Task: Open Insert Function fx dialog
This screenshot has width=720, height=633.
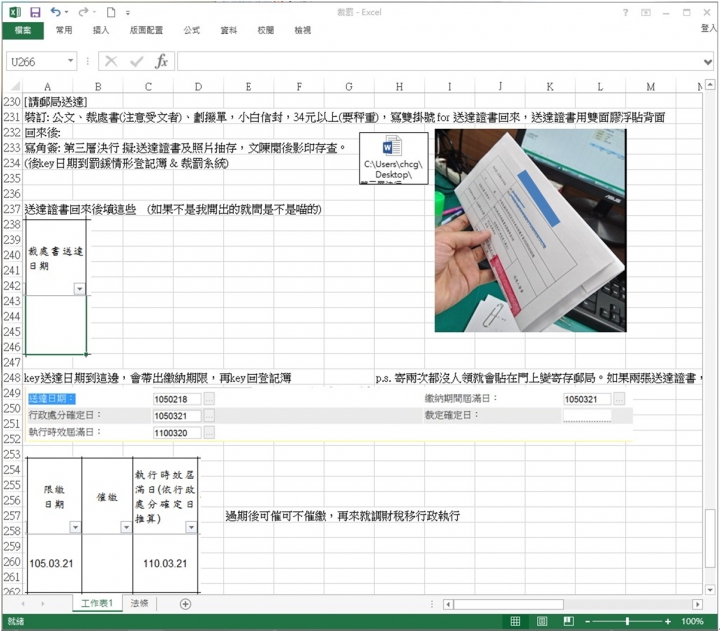Action: pos(162,61)
